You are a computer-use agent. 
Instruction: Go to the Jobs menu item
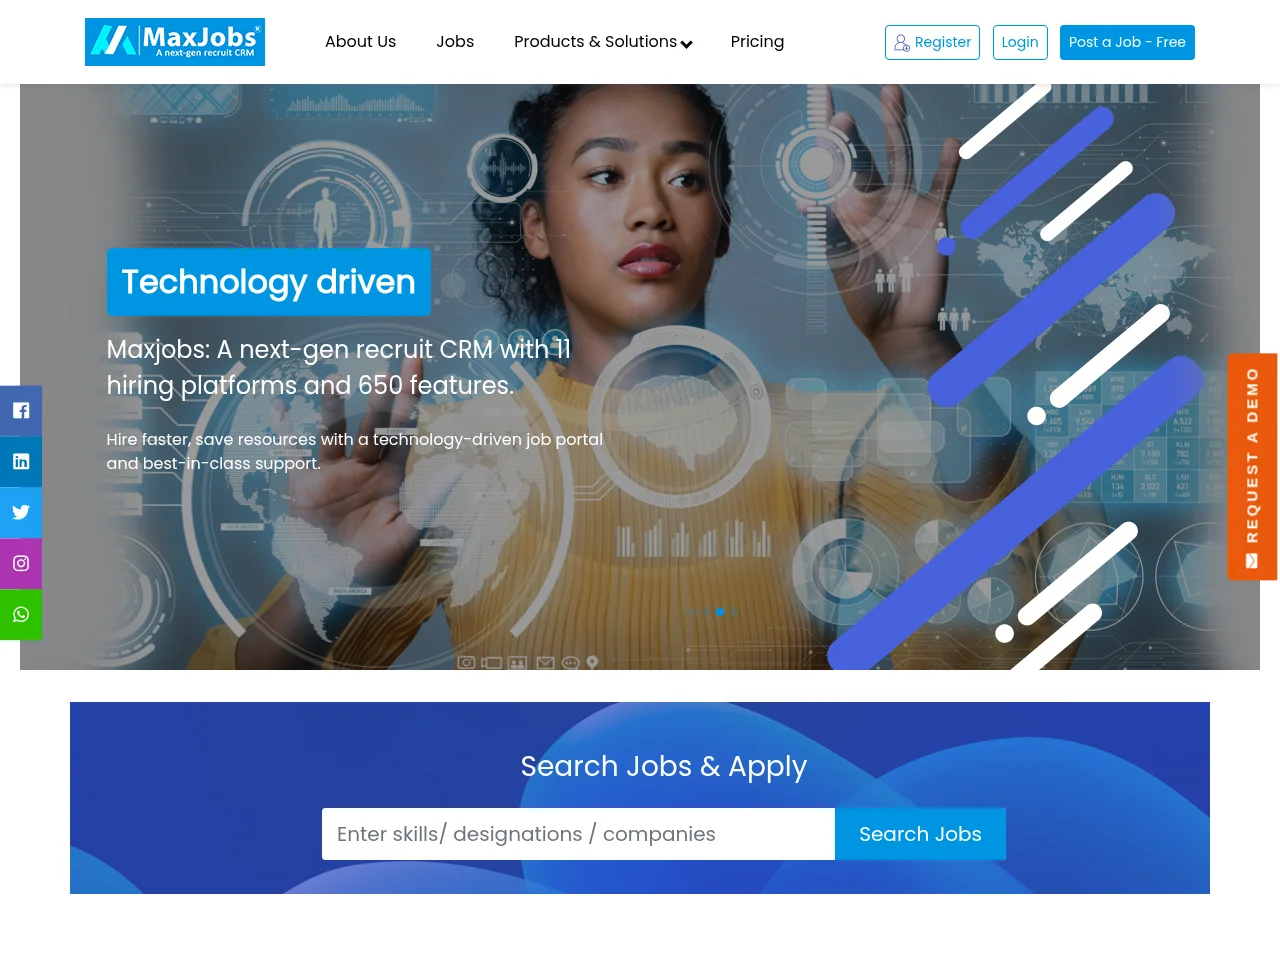coord(455,42)
